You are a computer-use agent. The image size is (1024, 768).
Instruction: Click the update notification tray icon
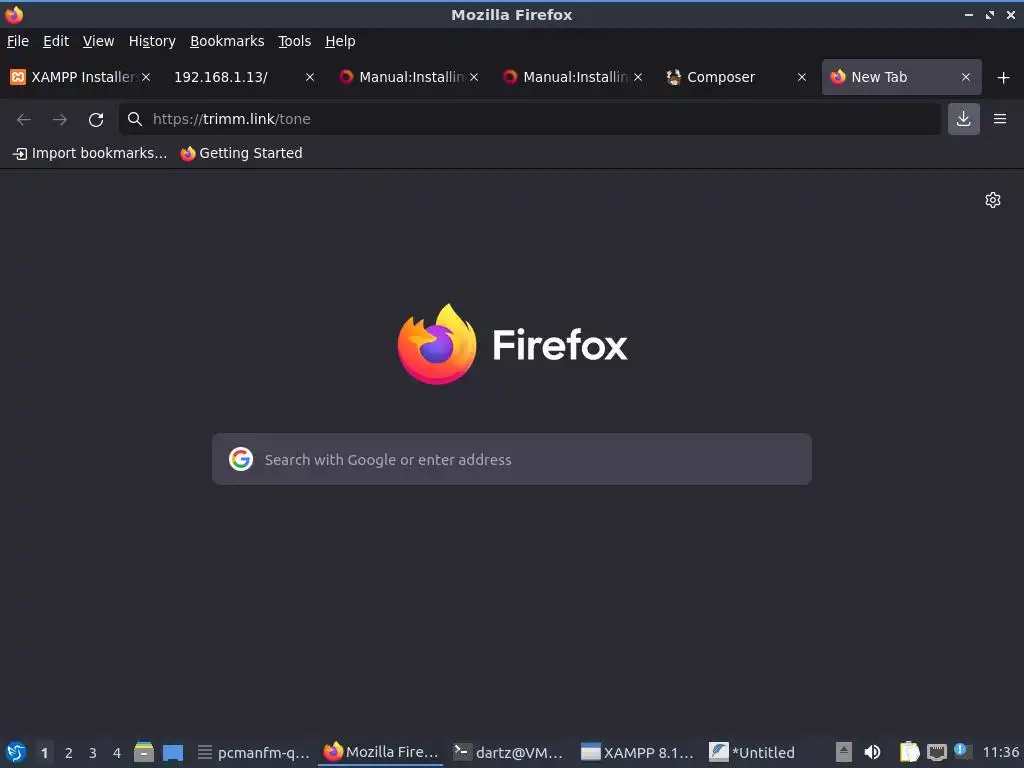click(961, 750)
